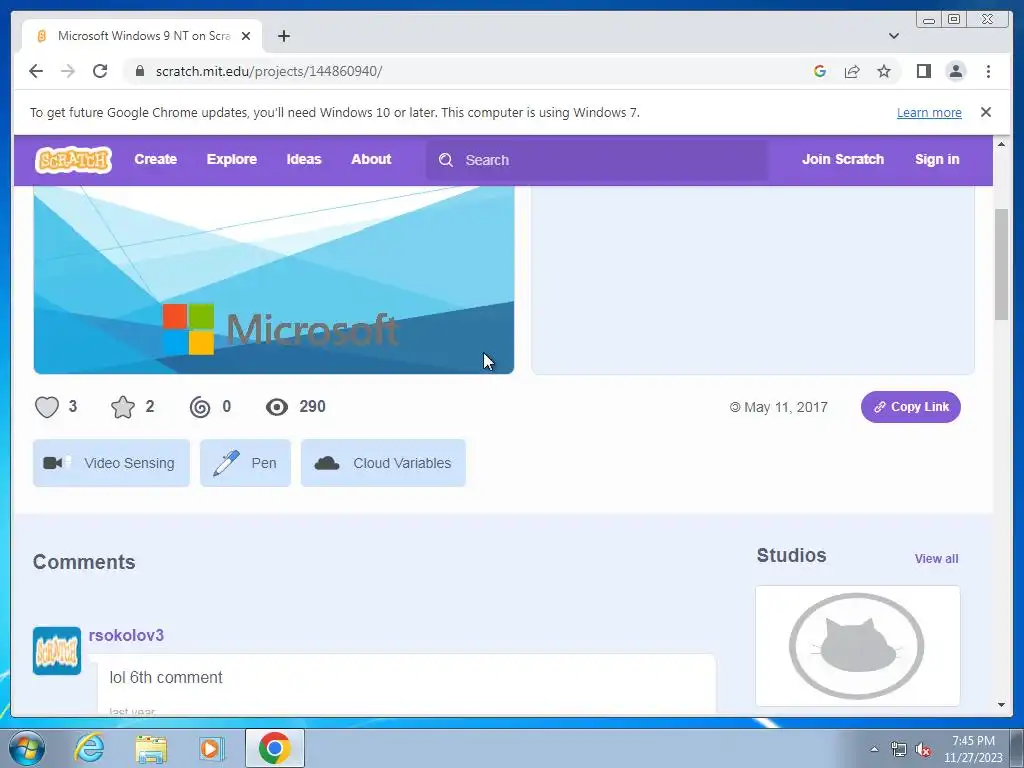Viewport: 1024px width, 768px height.
Task: Open a new tab with plus button
Action: pyautogui.click(x=283, y=36)
